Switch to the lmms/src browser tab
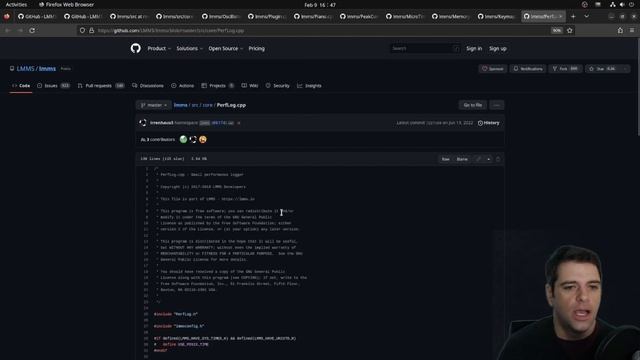 [128, 16]
